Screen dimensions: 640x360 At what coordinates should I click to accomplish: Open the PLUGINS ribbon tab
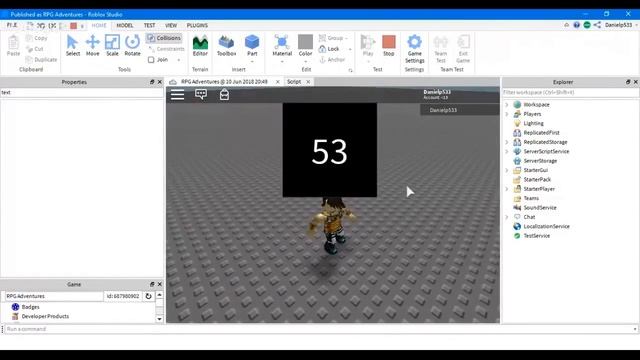pos(197,25)
